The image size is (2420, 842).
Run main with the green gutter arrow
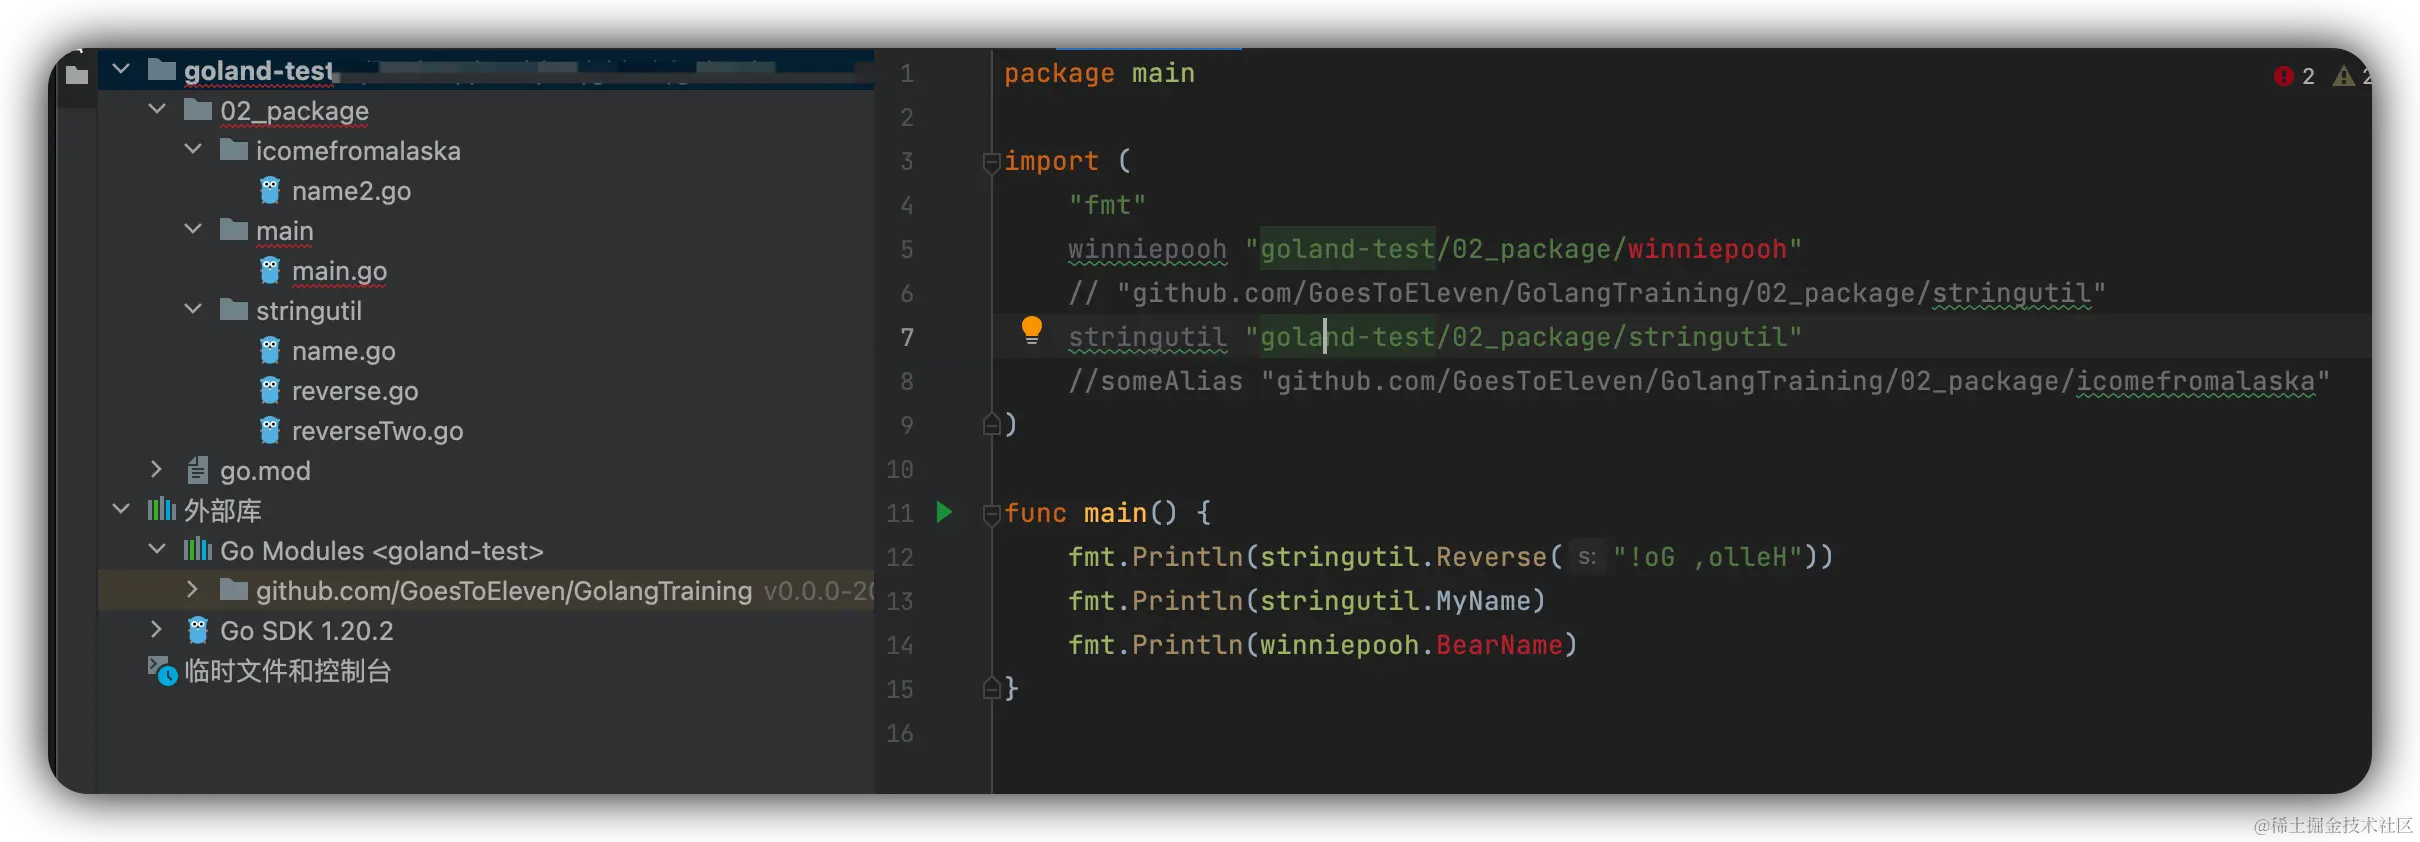944,512
